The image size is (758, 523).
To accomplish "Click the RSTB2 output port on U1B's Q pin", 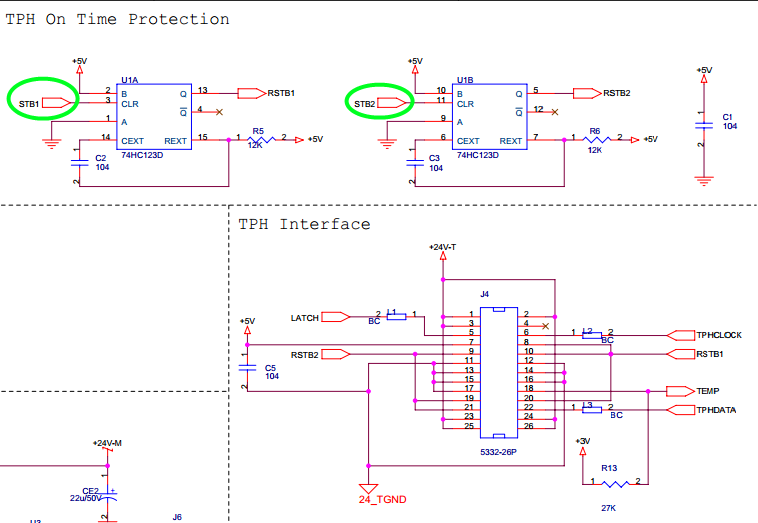I will coord(587,93).
